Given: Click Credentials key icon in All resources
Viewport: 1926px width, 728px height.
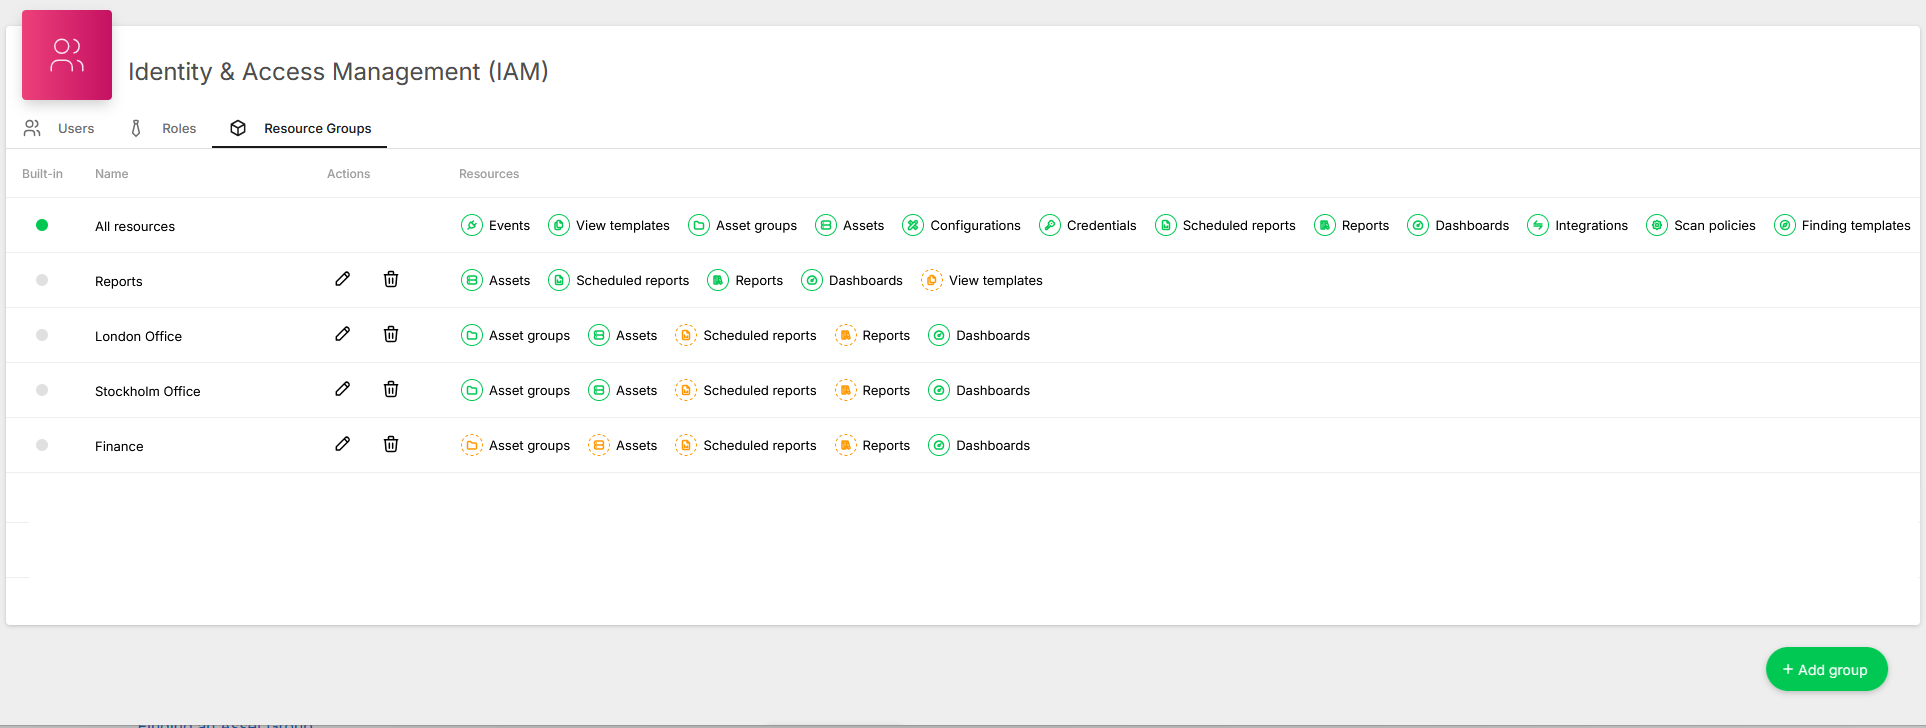Looking at the screenshot, I should [x=1050, y=225].
